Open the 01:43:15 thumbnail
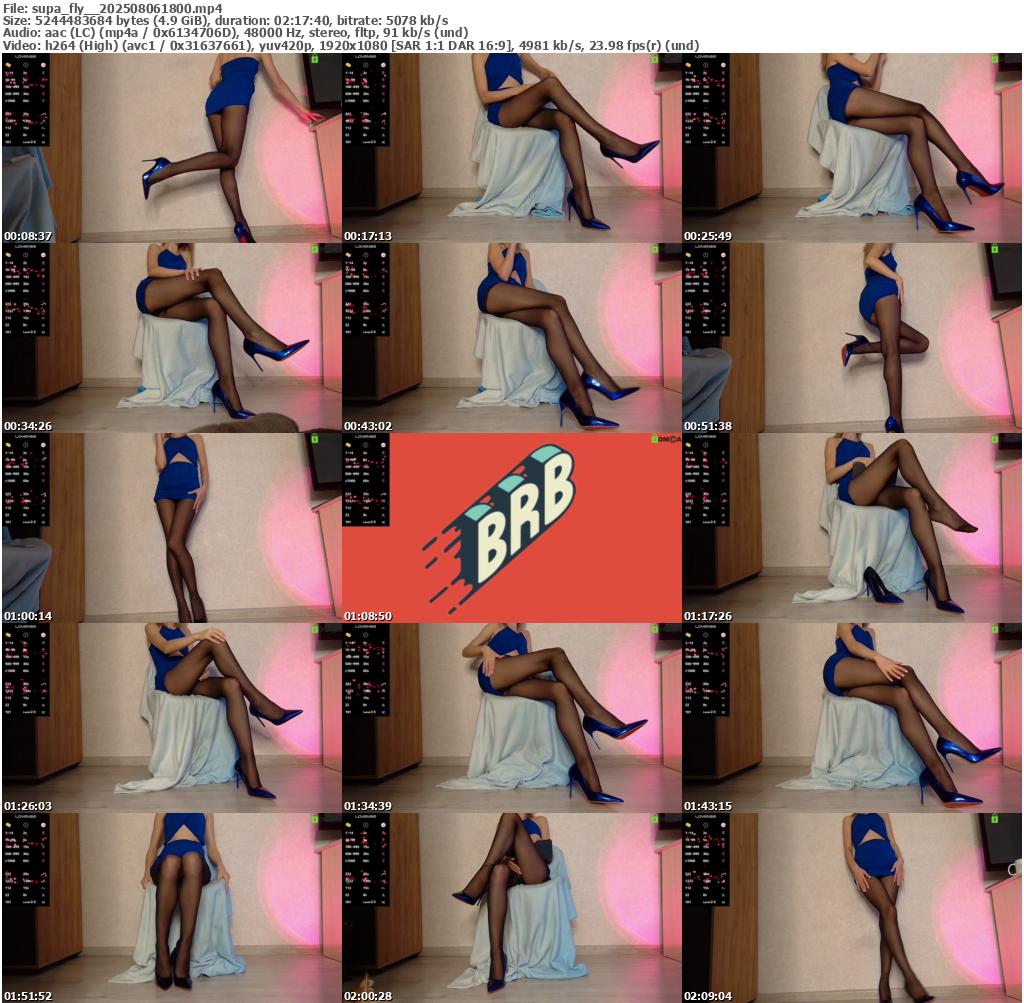This screenshot has height=1003, width=1024. (x=851, y=718)
